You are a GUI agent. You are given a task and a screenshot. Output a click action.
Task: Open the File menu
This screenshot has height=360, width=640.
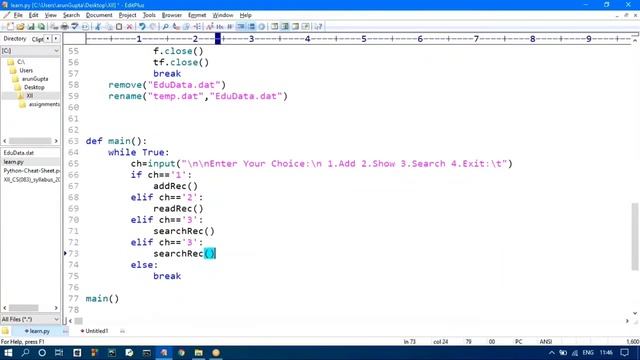pyautogui.click(x=18, y=15)
